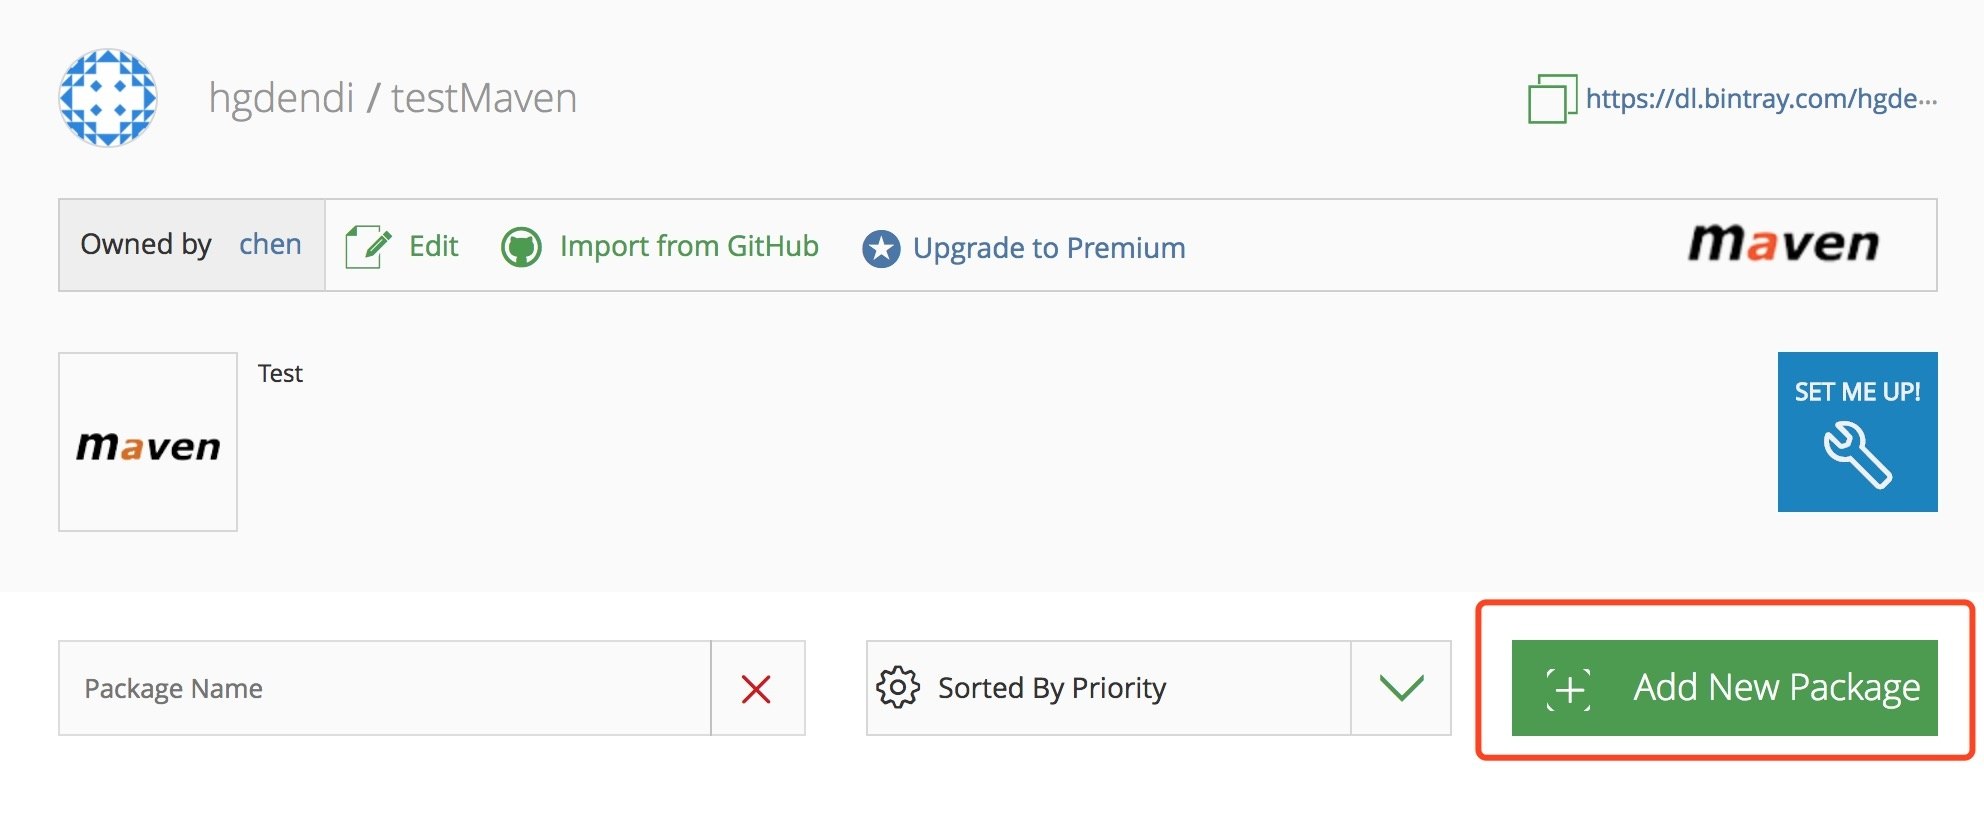1984x826 pixels.
Task: Click the hgdendi user avatar
Action: point(108,98)
